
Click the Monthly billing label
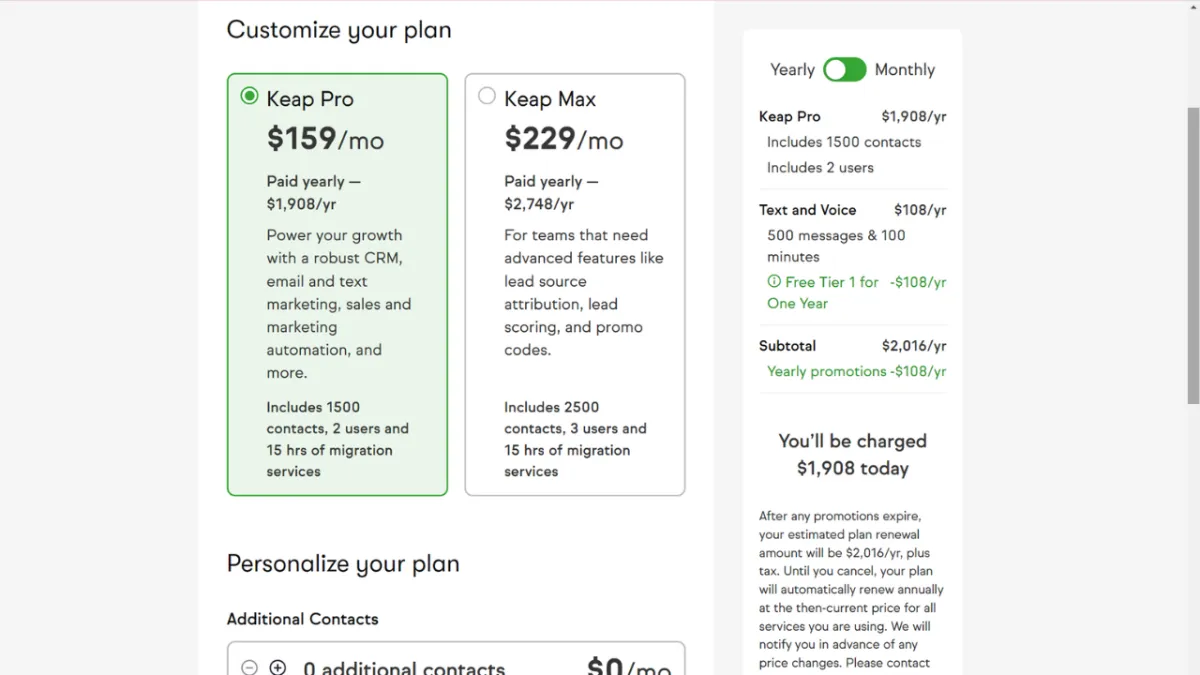click(x=904, y=69)
